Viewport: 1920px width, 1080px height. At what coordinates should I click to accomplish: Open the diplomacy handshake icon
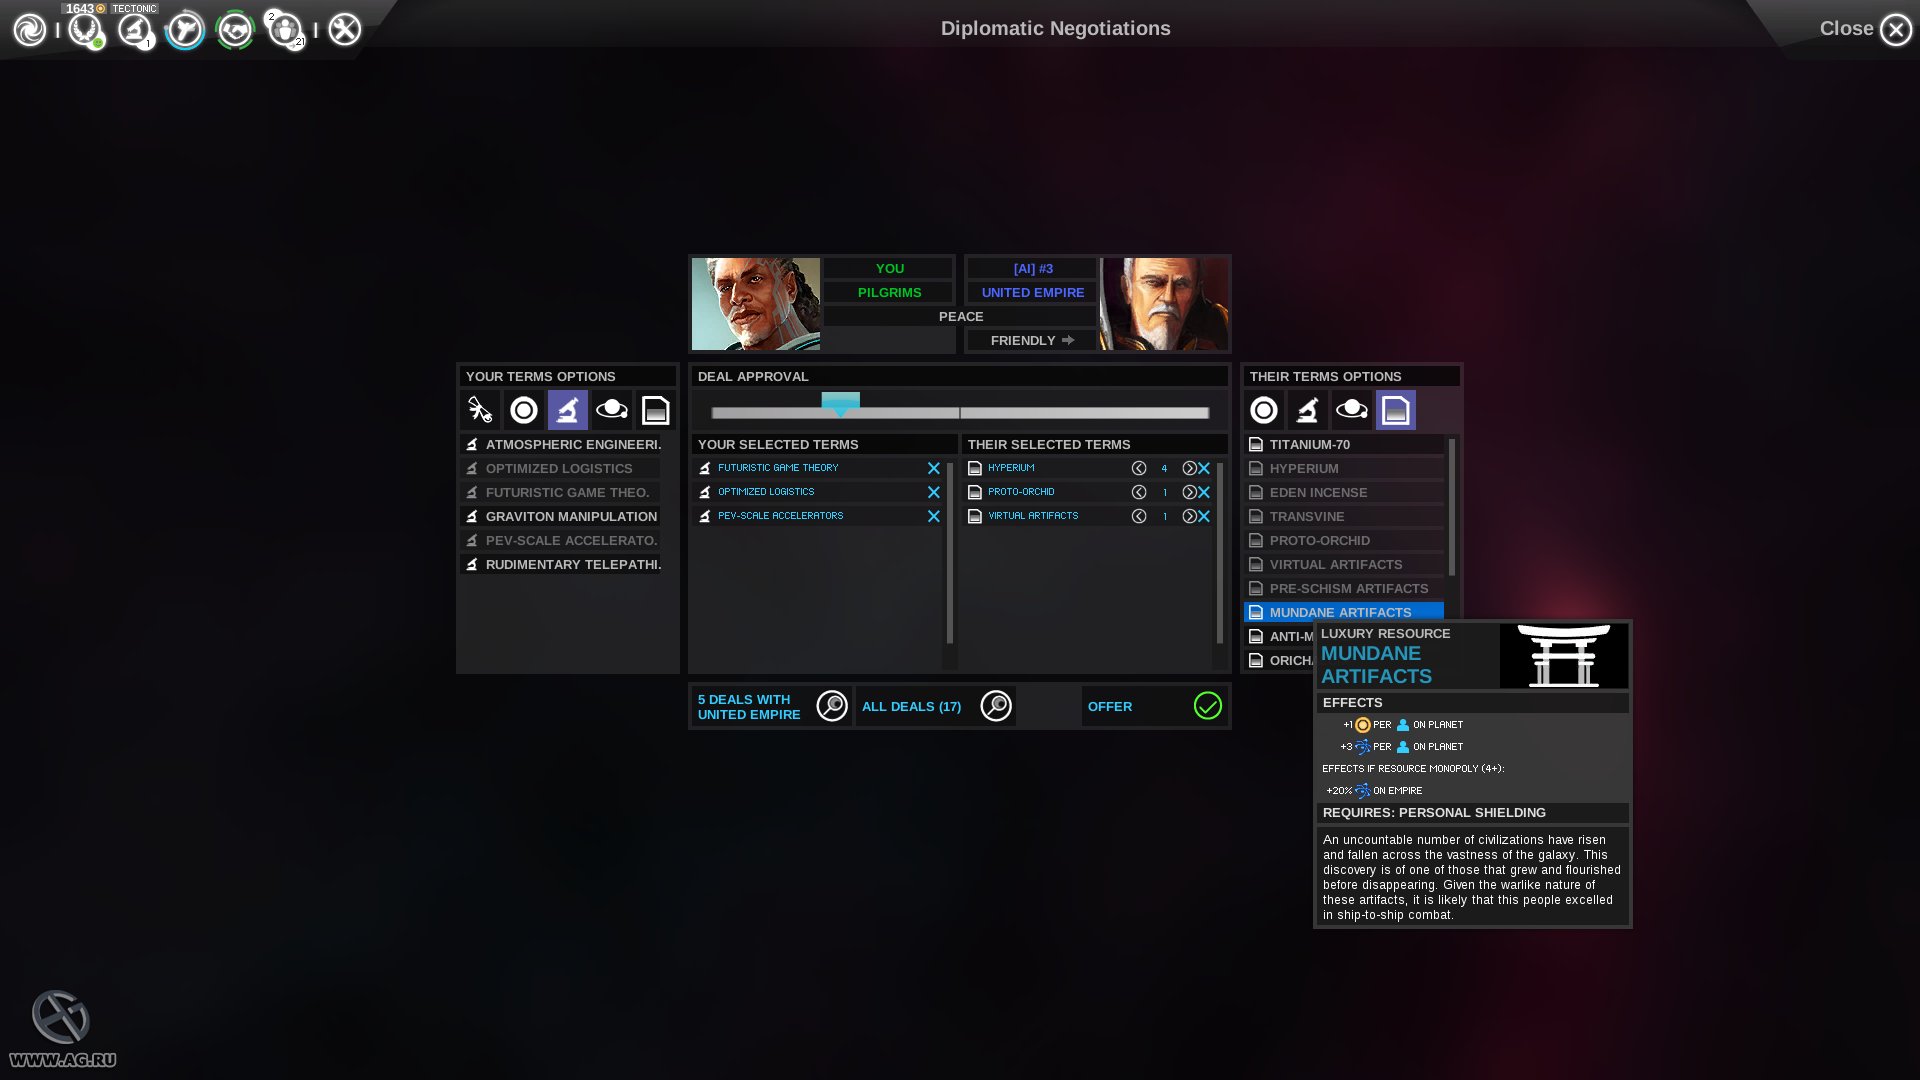click(x=235, y=29)
